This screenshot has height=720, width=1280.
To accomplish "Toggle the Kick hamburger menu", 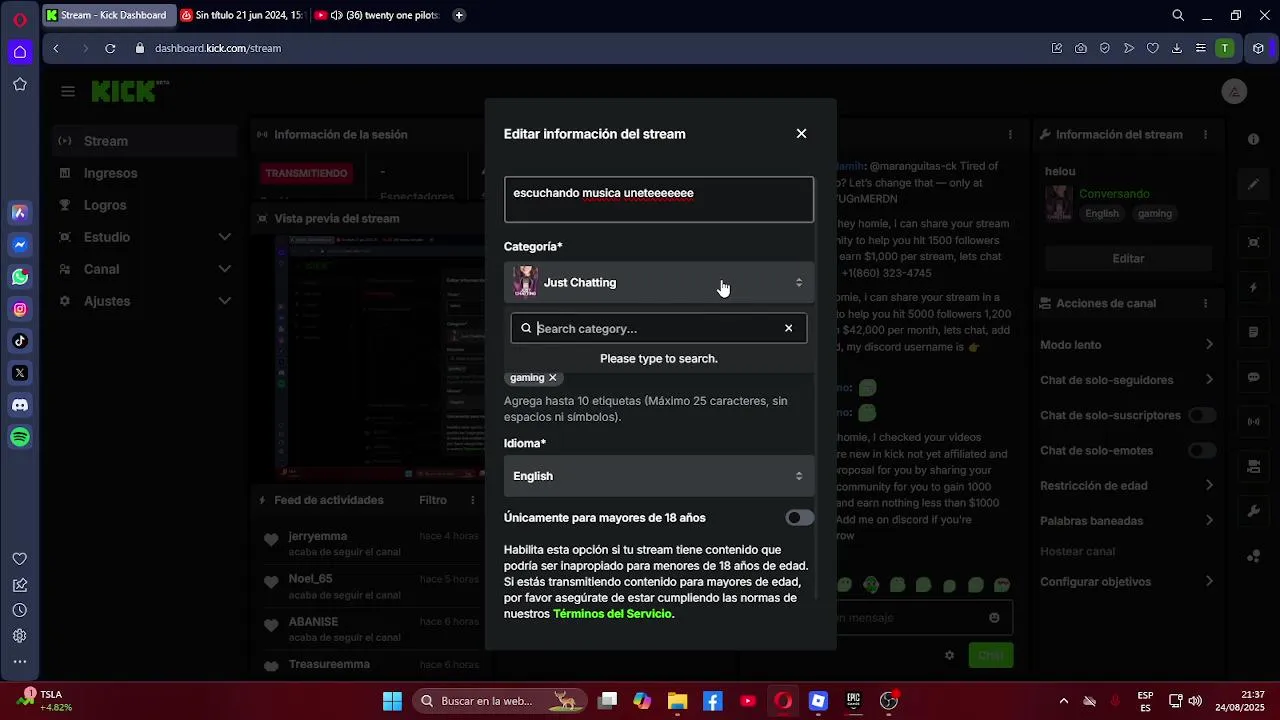I will [68, 92].
